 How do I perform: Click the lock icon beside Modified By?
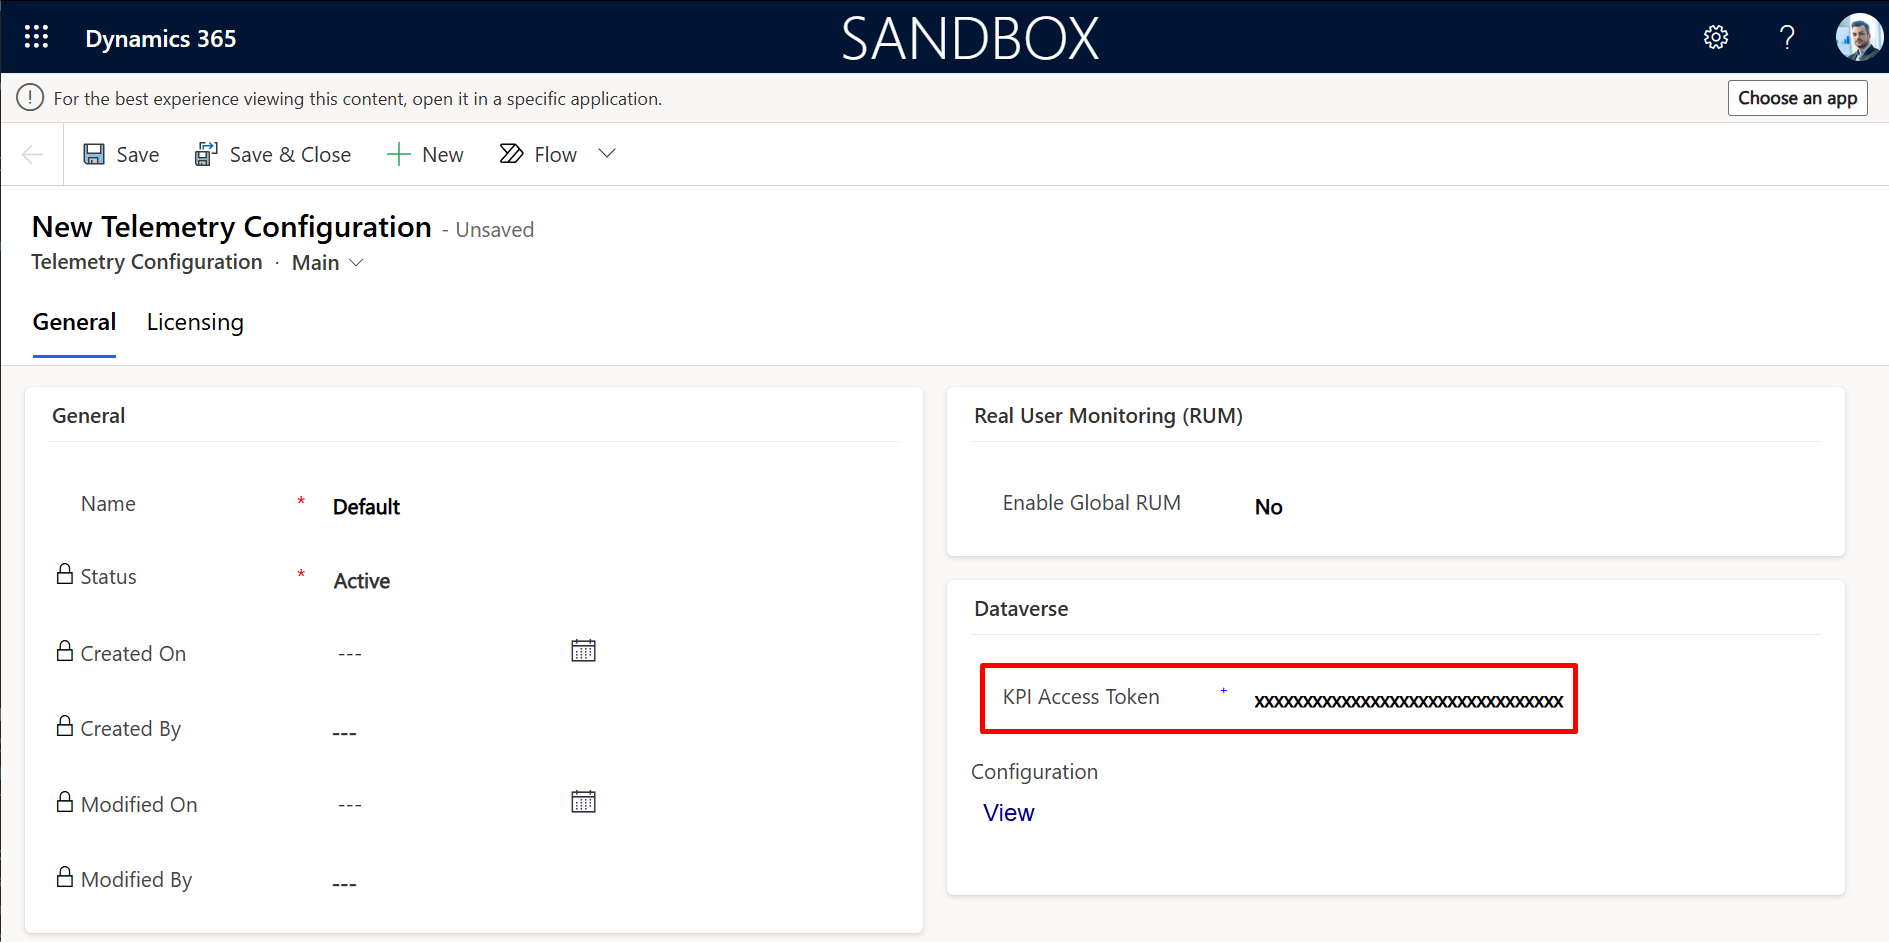point(65,877)
